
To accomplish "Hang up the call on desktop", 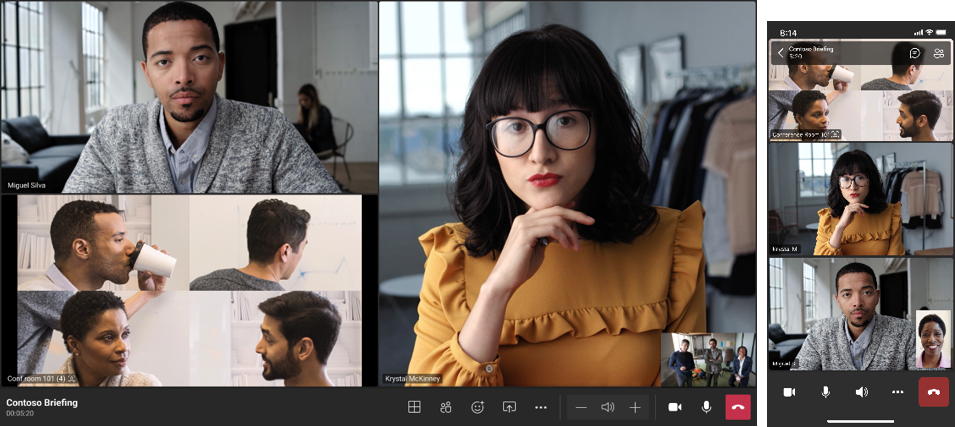I will (738, 408).
